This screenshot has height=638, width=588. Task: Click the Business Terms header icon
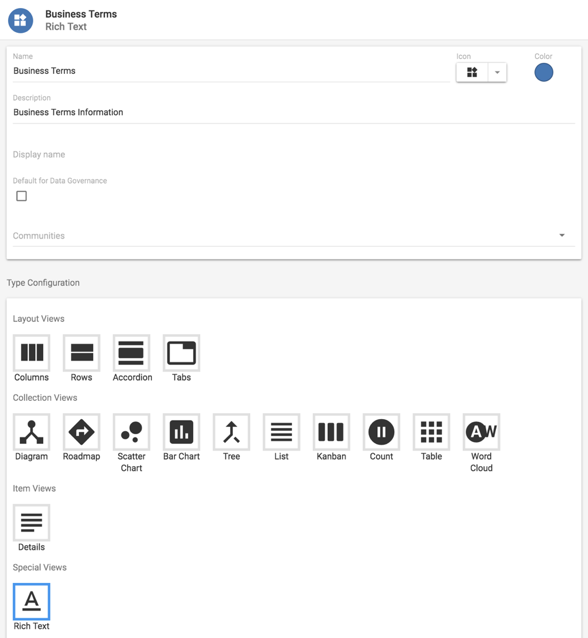coord(20,20)
